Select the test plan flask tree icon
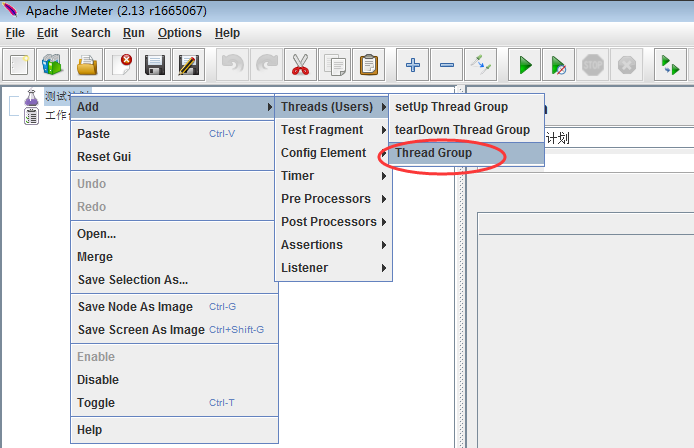This screenshot has width=694, height=448. (x=31, y=97)
